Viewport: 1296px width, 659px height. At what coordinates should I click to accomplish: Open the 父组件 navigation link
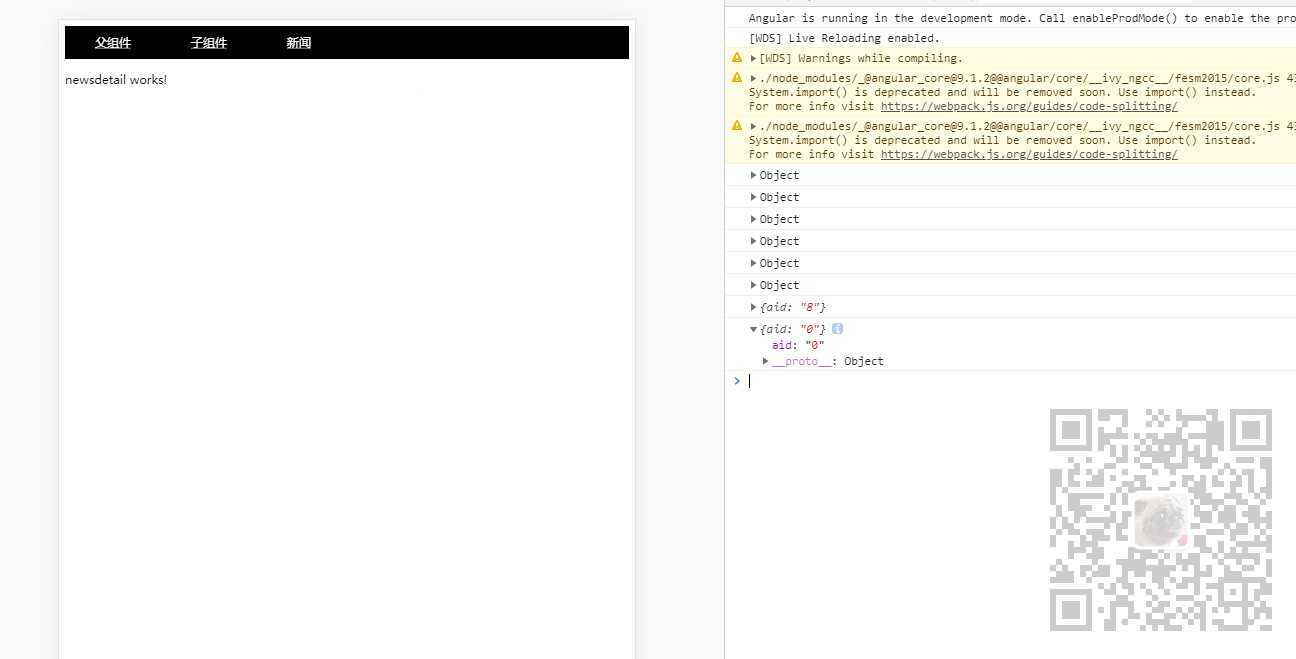pyautogui.click(x=113, y=43)
